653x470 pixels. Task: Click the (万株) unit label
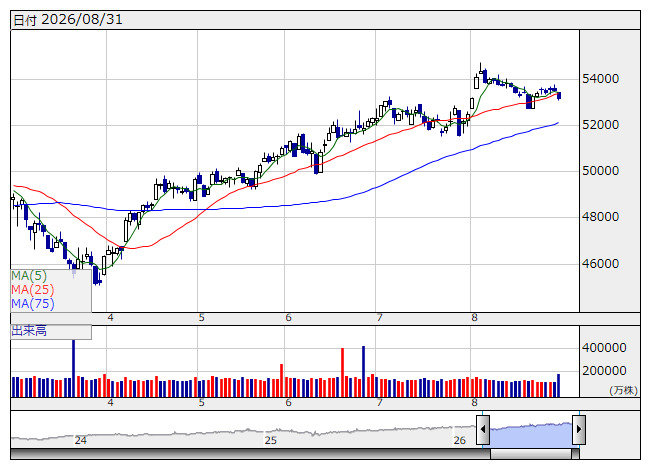[x=623, y=390]
